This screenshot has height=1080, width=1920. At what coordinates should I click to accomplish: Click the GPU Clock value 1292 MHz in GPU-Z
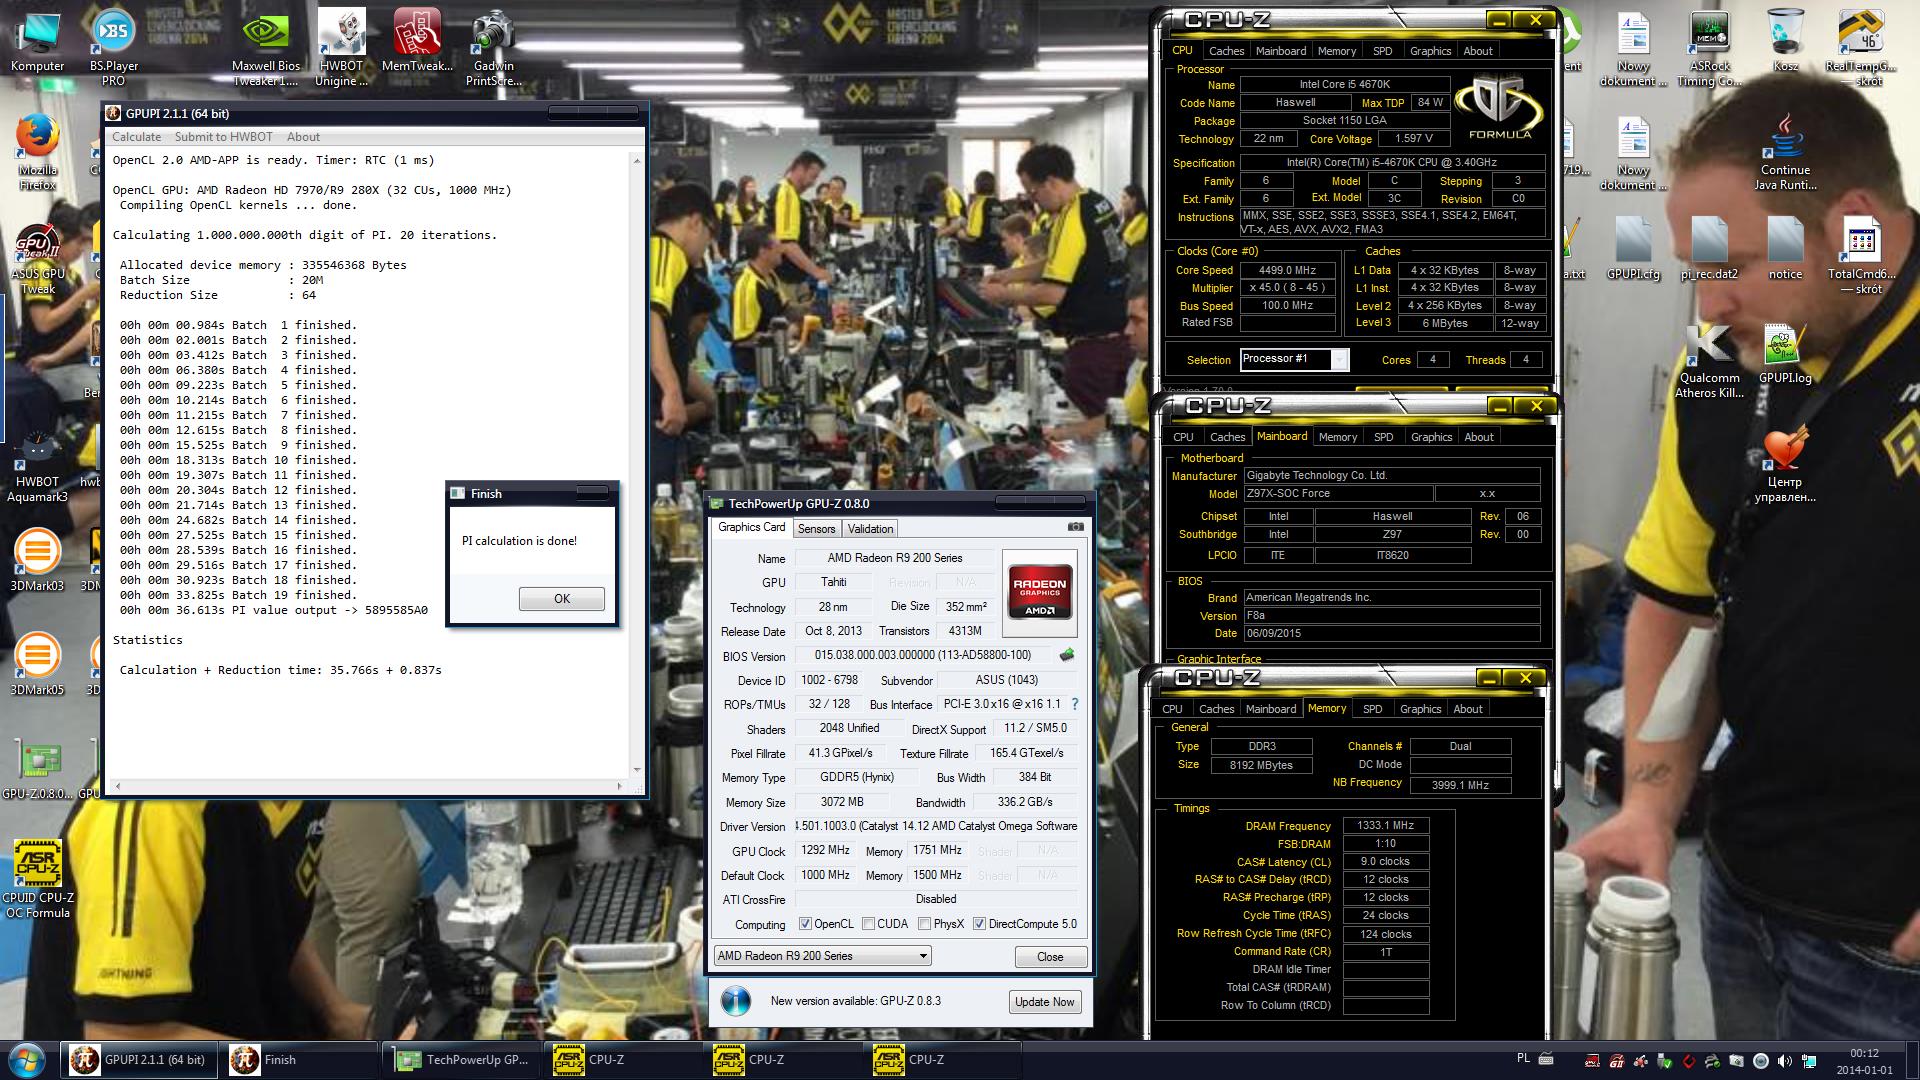pos(826,851)
